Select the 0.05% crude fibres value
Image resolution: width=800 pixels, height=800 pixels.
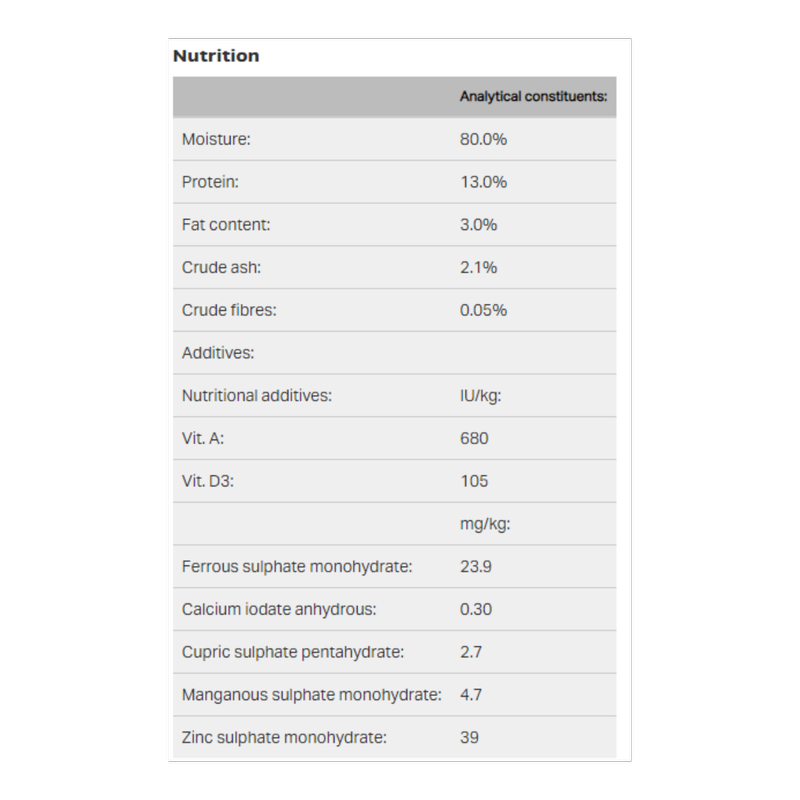[x=483, y=310]
